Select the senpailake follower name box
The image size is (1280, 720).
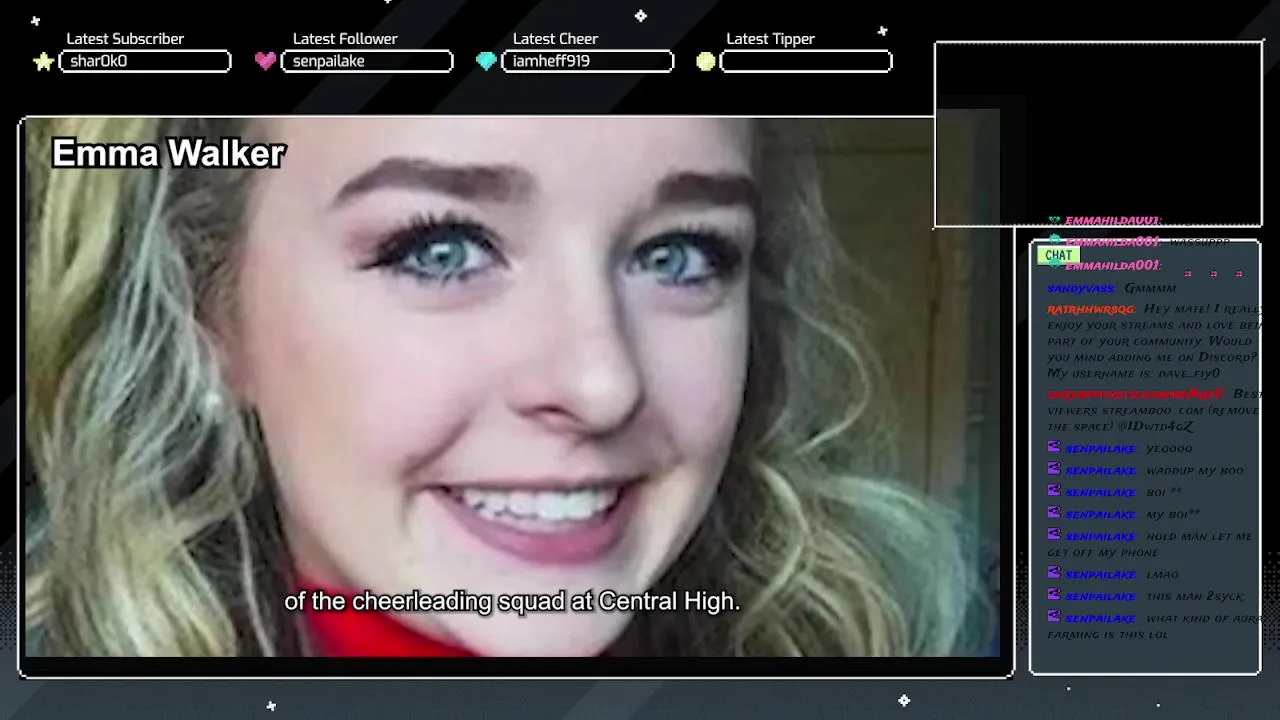[x=367, y=61]
